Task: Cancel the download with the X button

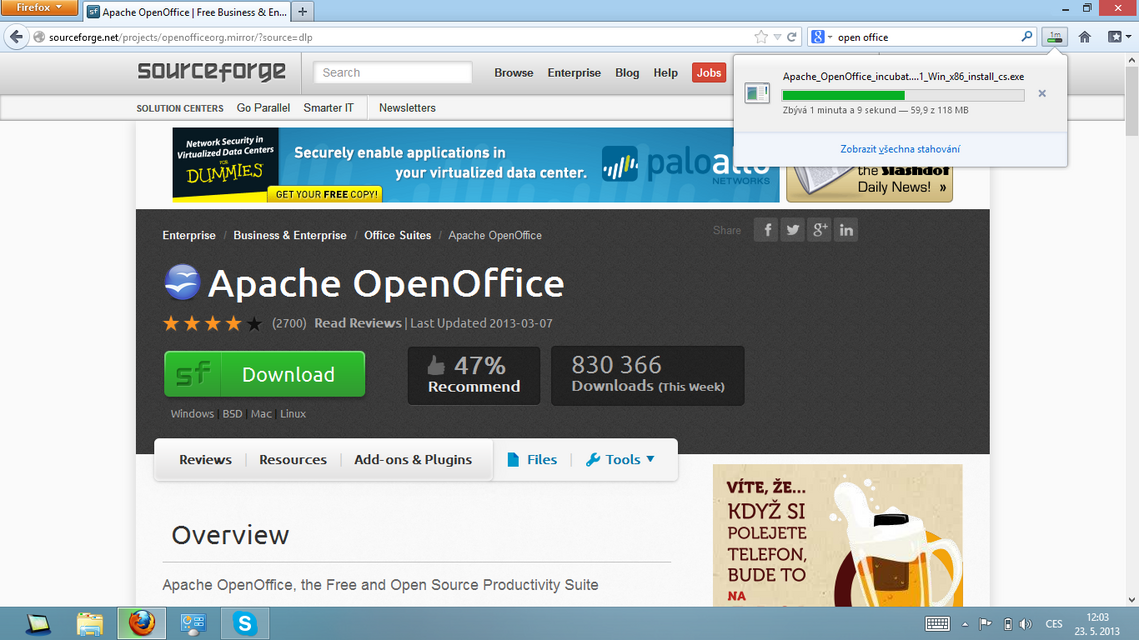Action: [x=1042, y=94]
